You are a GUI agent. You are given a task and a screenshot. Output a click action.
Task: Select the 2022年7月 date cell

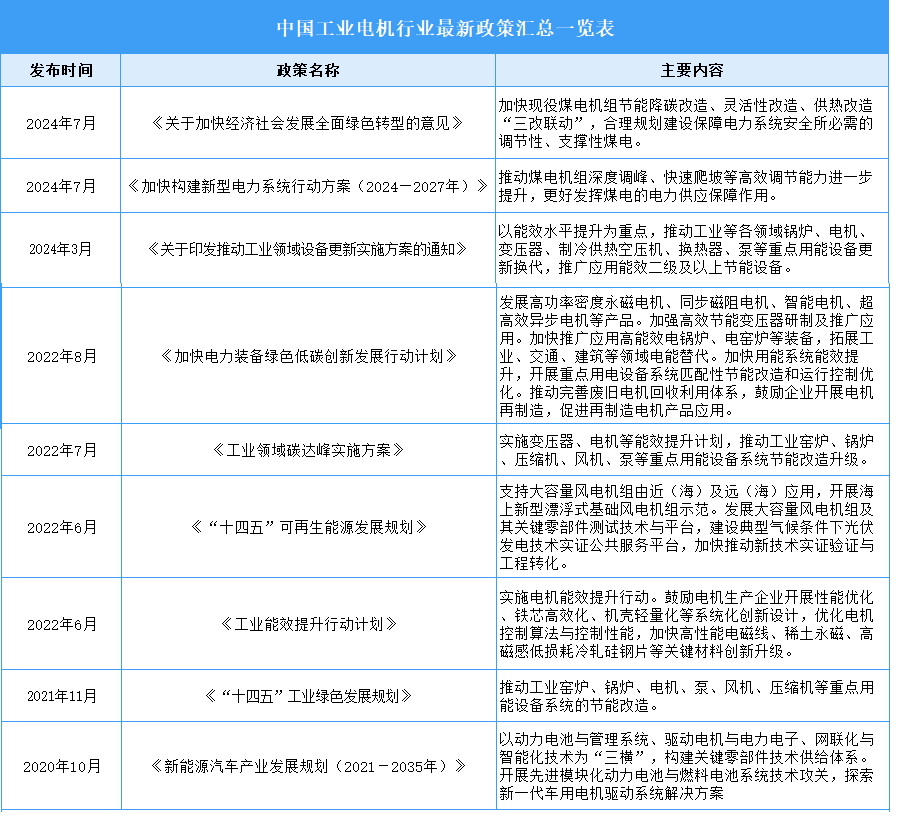61,450
